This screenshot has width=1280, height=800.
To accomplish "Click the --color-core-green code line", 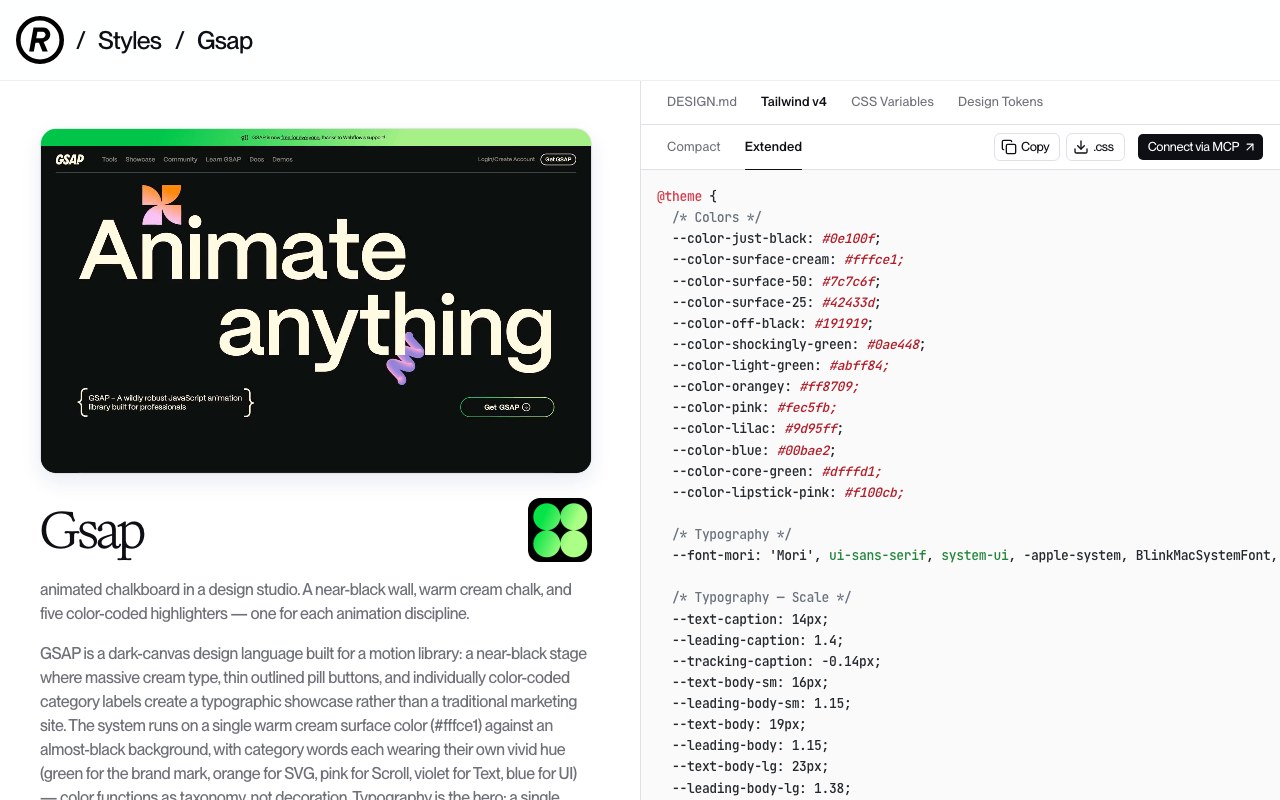I will coord(777,472).
